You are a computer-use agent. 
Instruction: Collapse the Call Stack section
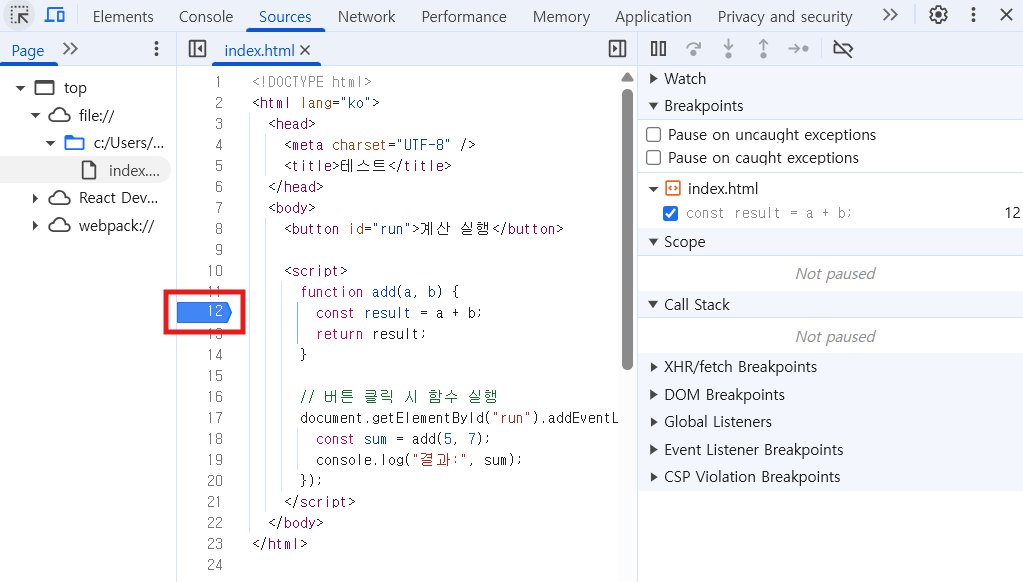point(653,305)
